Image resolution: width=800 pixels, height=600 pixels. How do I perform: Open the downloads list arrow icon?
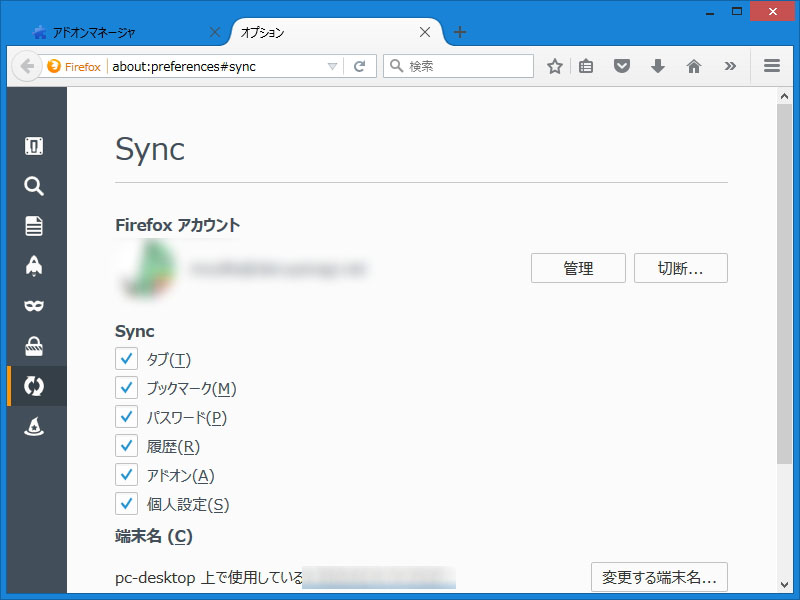pyautogui.click(x=658, y=66)
